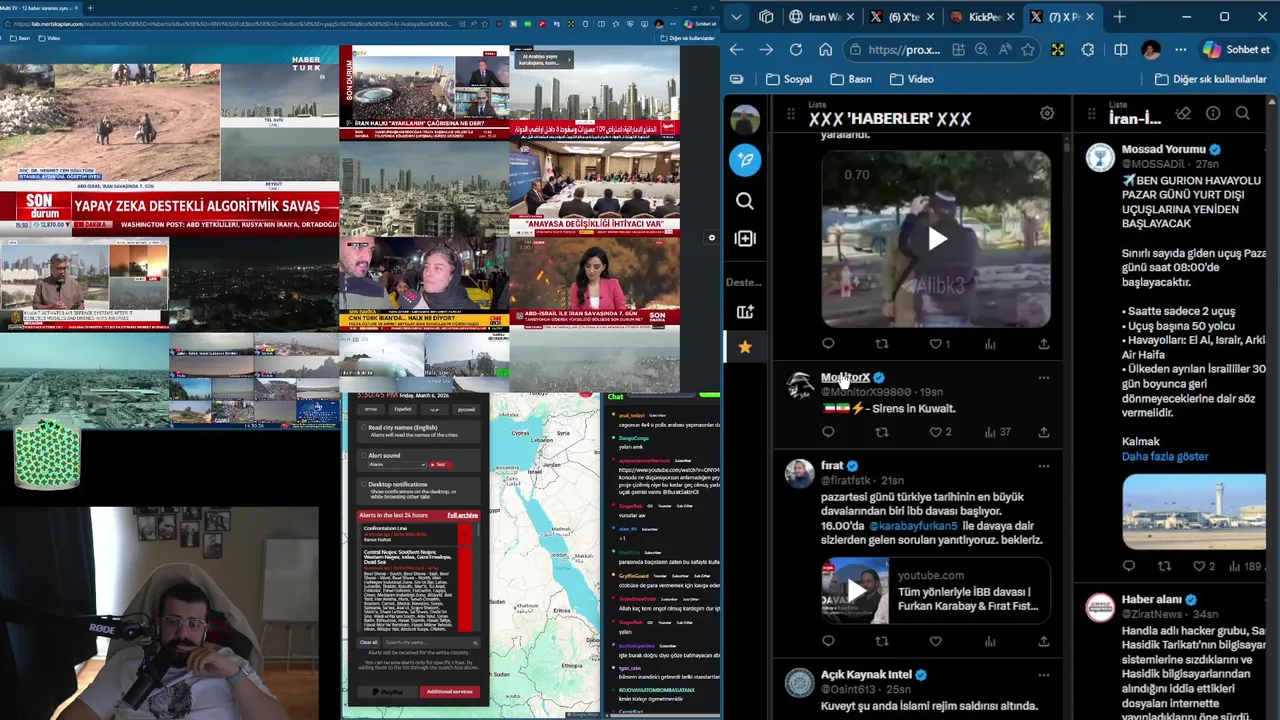Open the Basın bookmarks folder
Screen dimensions: 1280x720
tap(851, 79)
